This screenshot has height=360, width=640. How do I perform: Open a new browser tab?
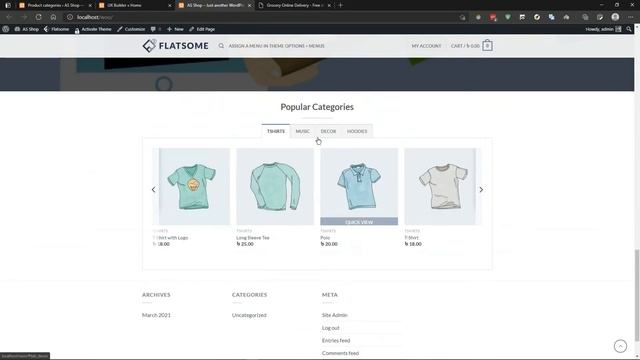[x=341, y=5]
